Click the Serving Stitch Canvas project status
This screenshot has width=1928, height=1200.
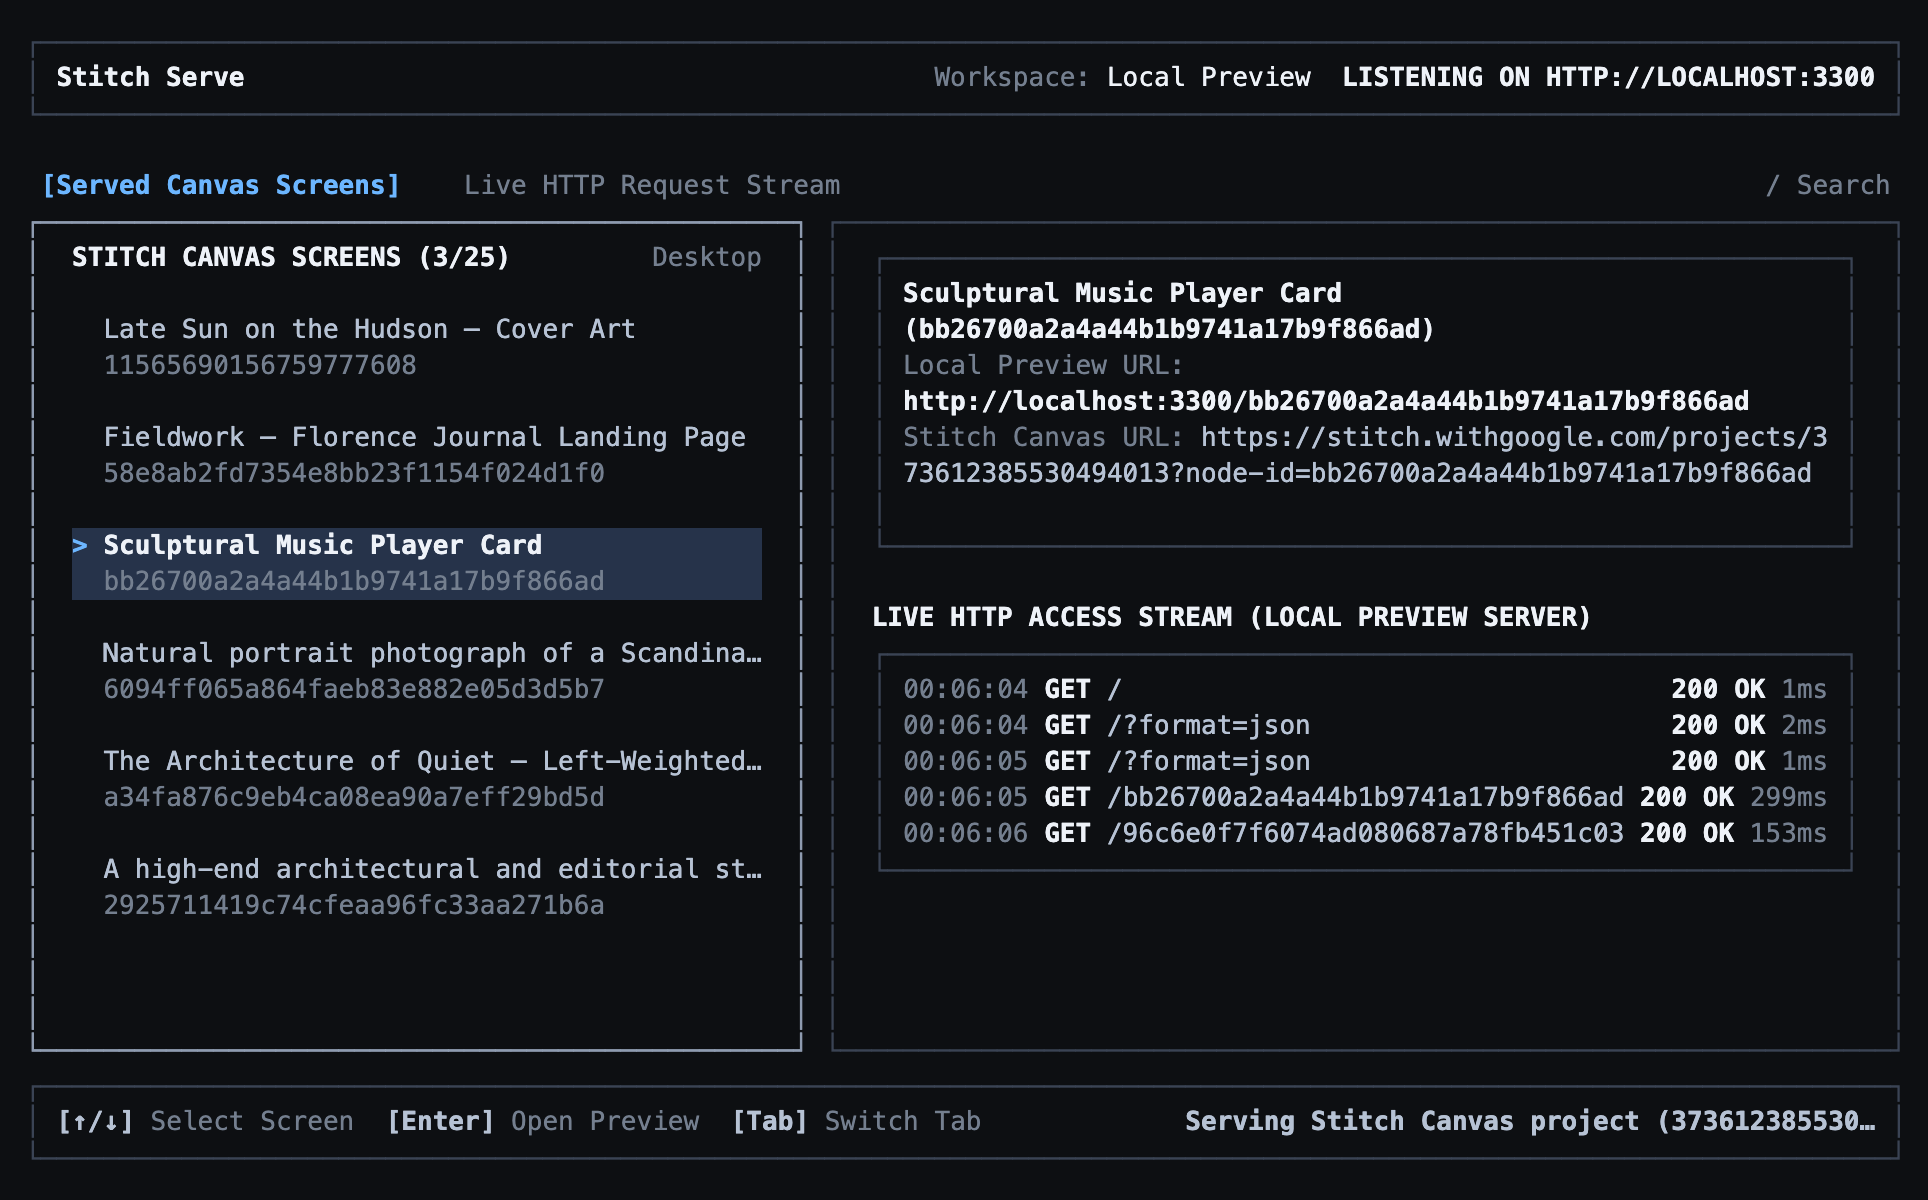click(1530, 1121)
